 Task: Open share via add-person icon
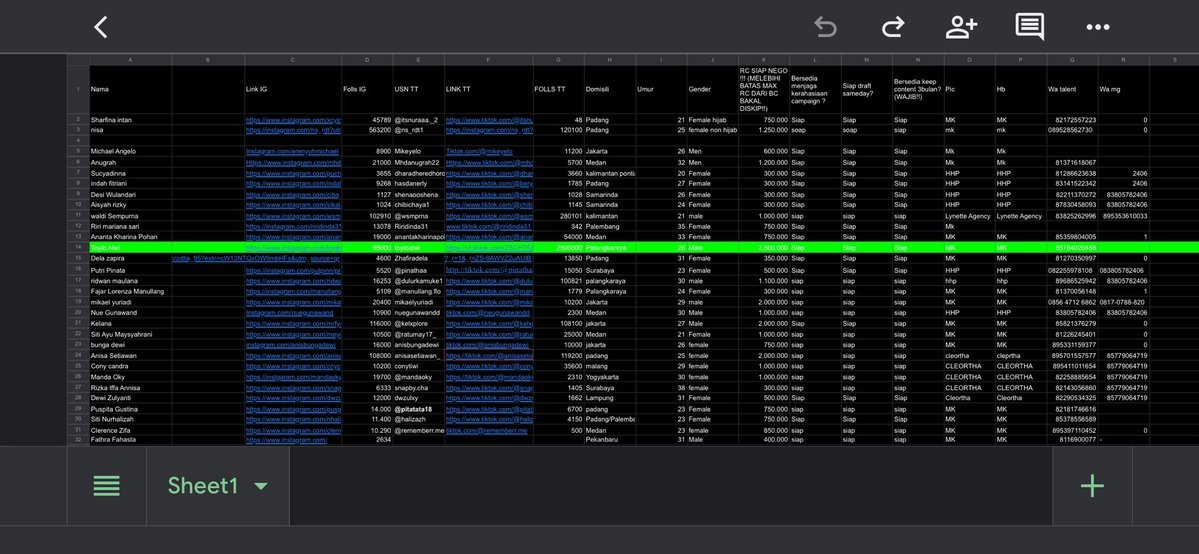(960, 27)
